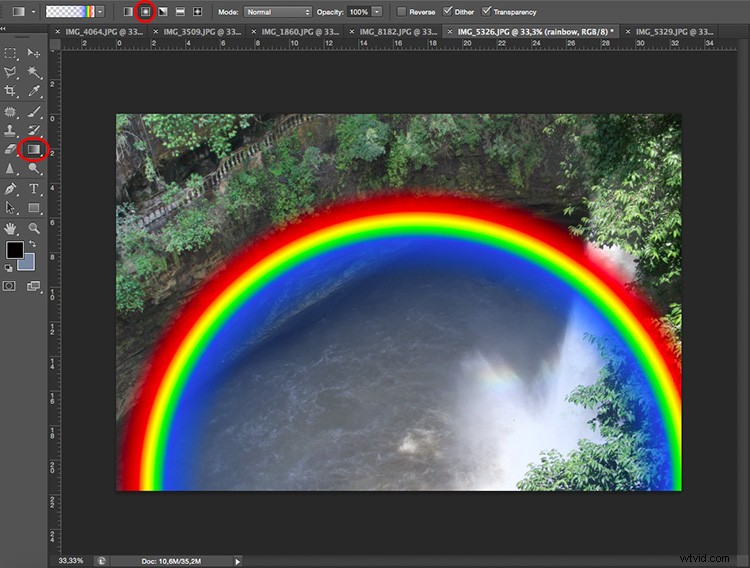Close the IMG_8182.JPG document tab
The width and height of the screenshot is (750, 568).
[352, 32]
